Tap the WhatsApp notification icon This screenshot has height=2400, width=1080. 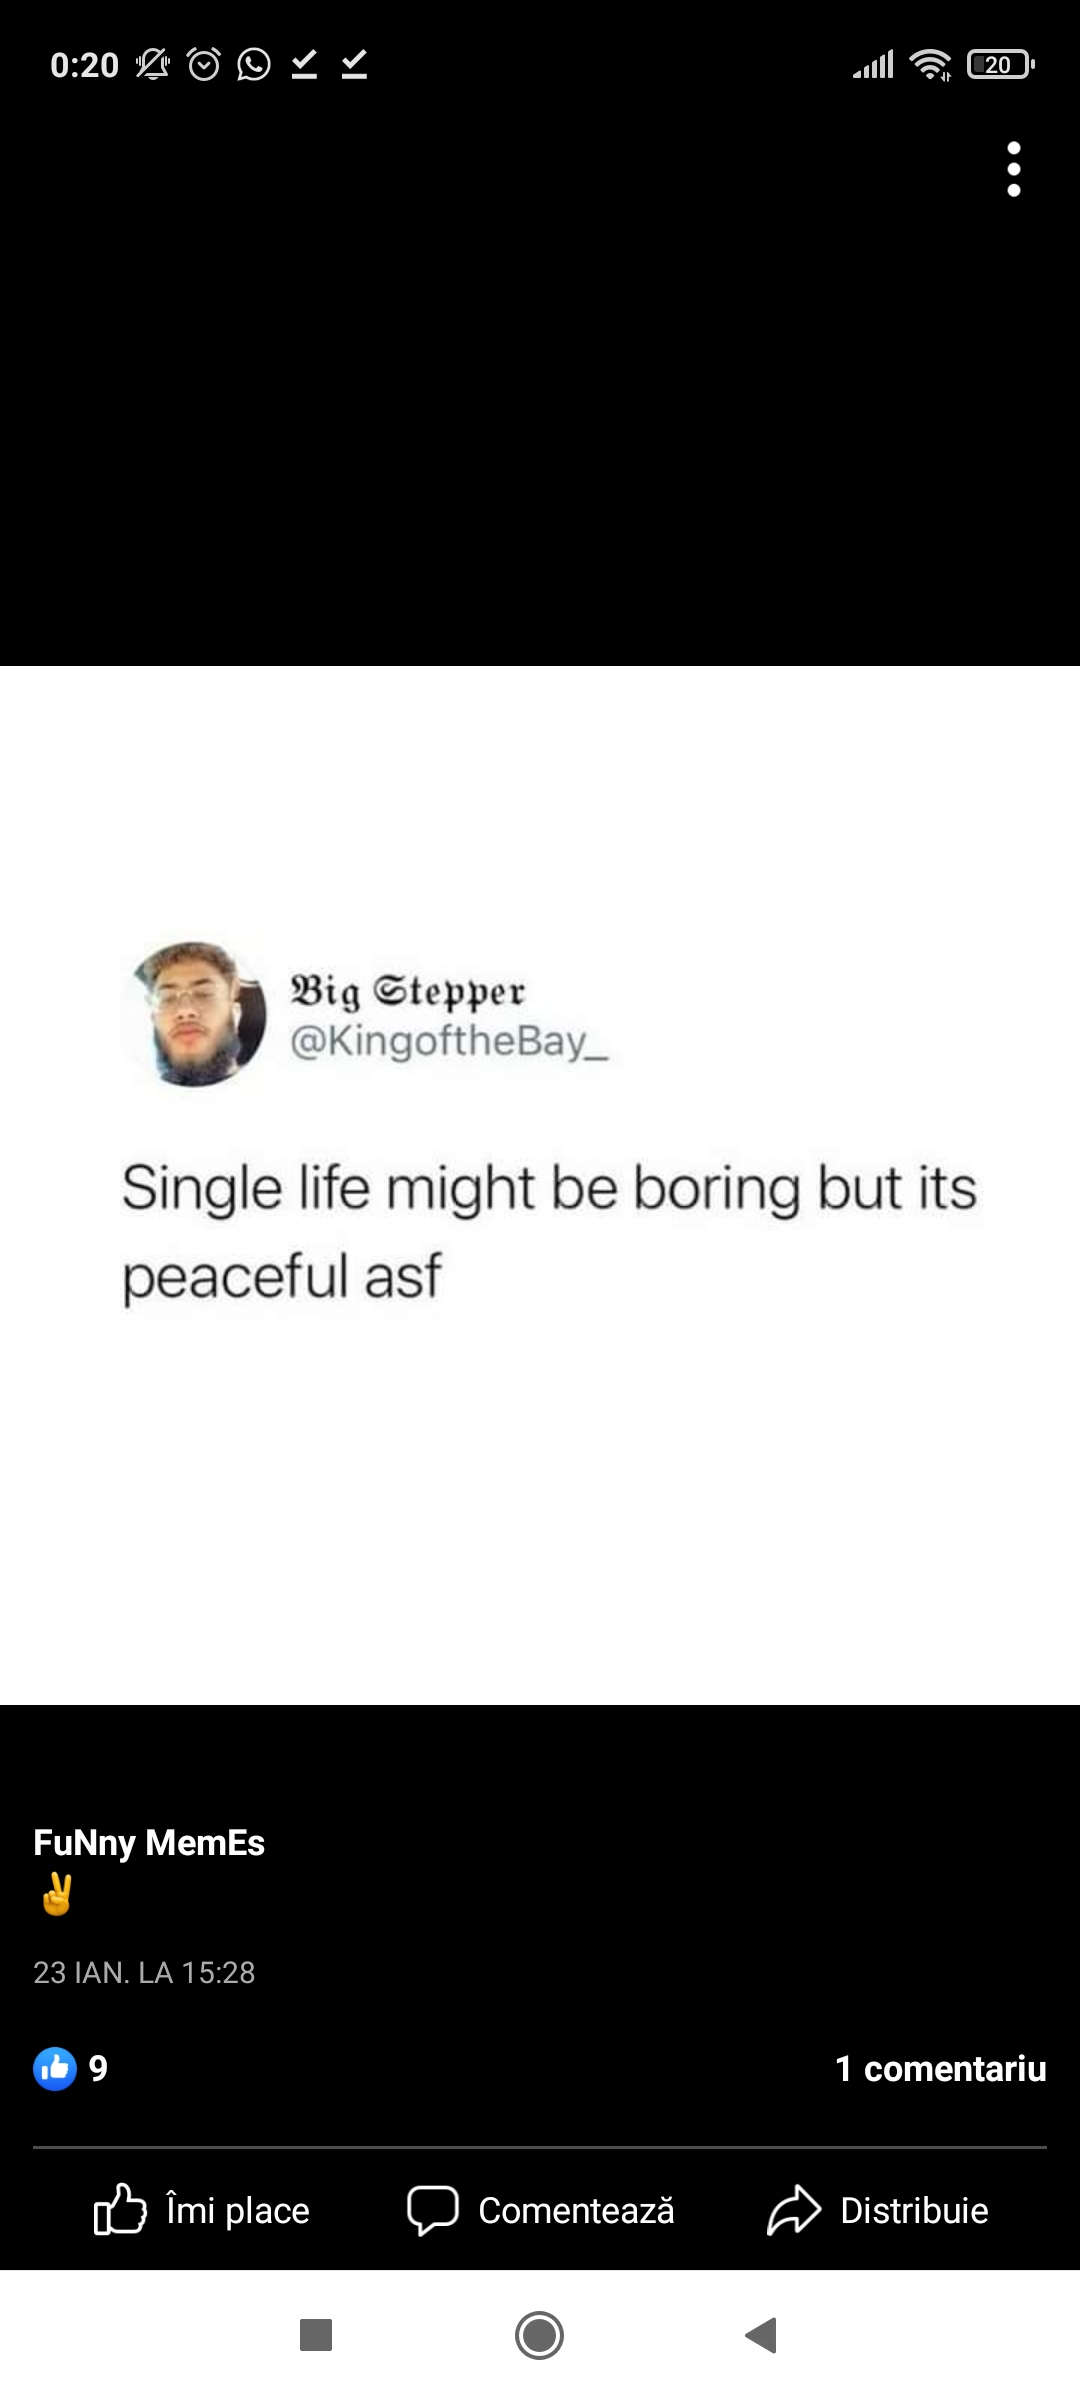pos(254,65)
